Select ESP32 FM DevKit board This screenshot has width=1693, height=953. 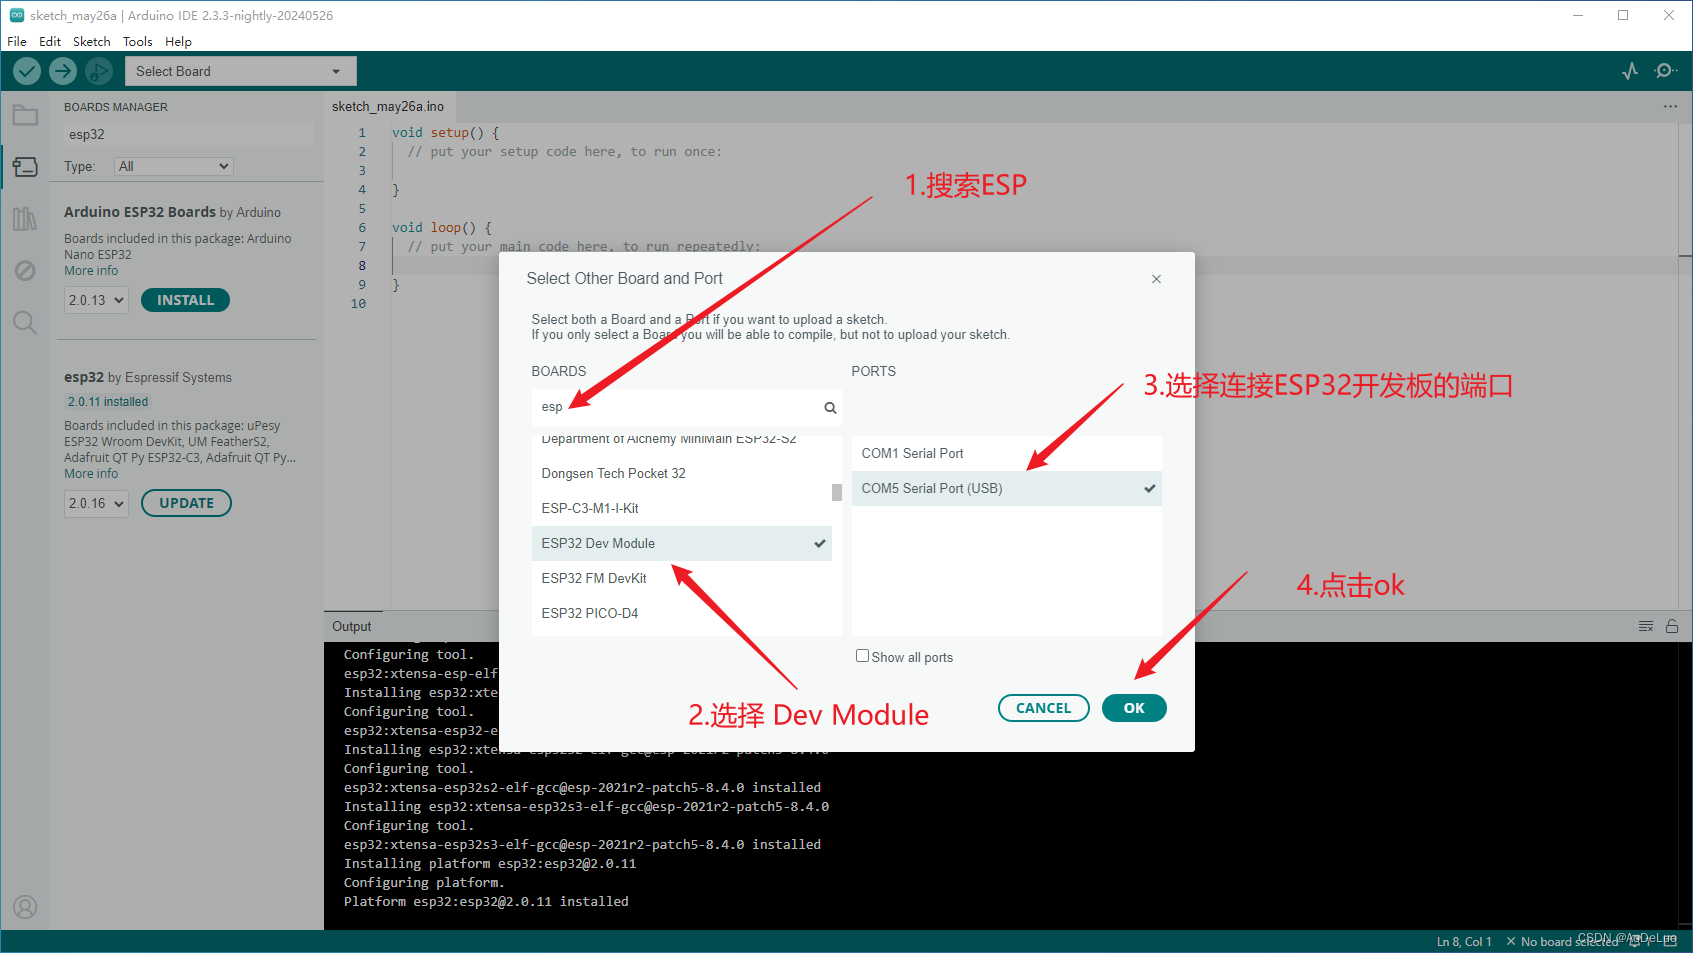[682, 578]
